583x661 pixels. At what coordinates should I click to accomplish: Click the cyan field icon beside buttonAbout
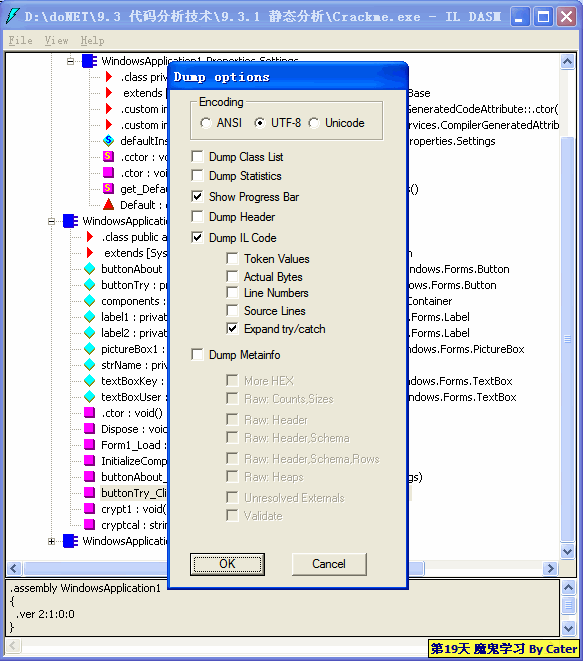pyautogui.click(x=89, y=269)
